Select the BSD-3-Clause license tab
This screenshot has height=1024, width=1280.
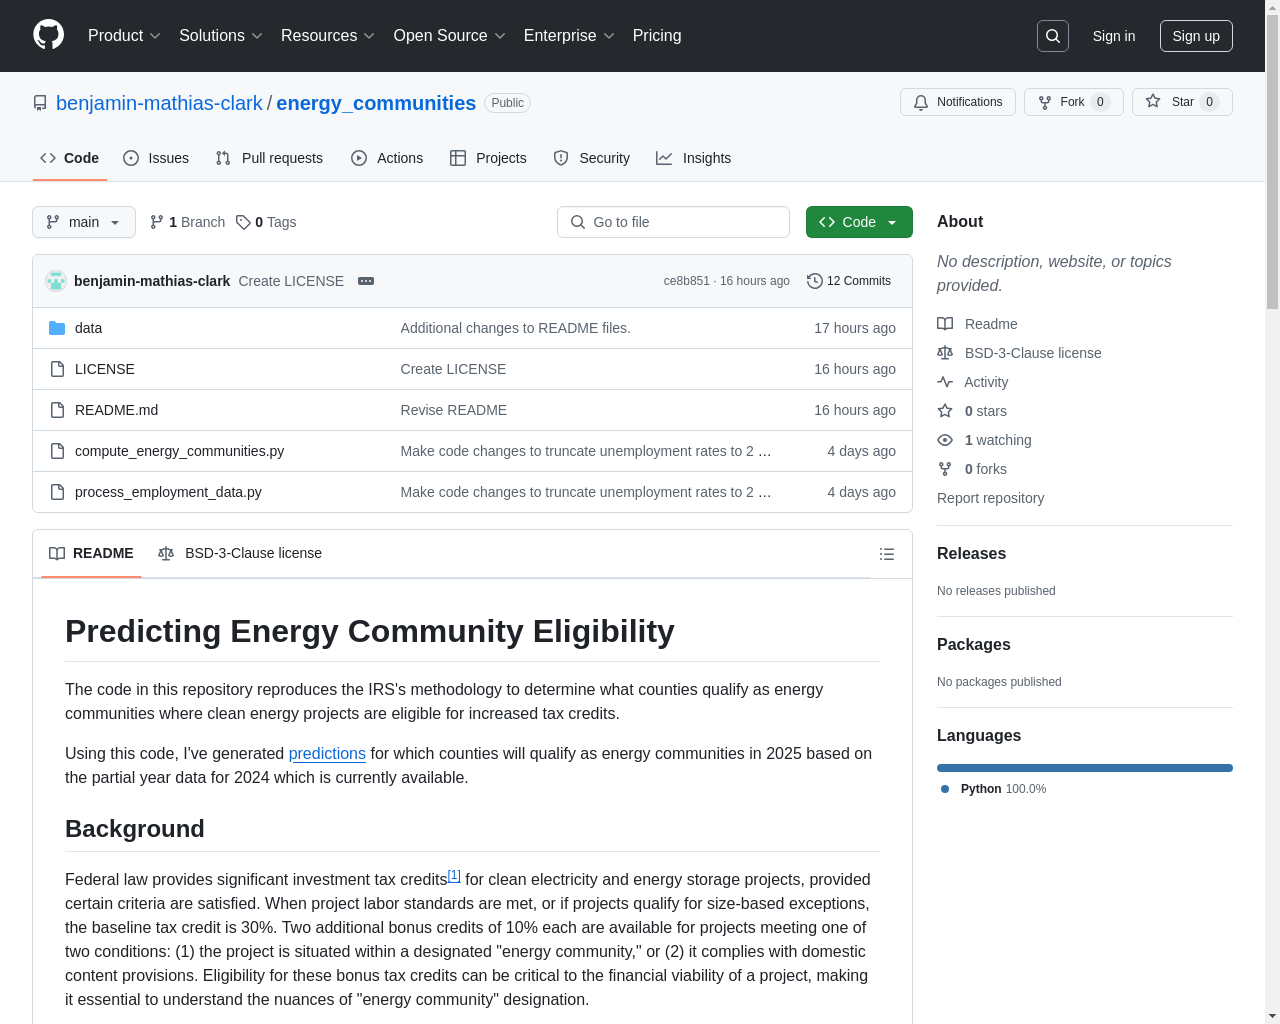[x=240, y=553]
